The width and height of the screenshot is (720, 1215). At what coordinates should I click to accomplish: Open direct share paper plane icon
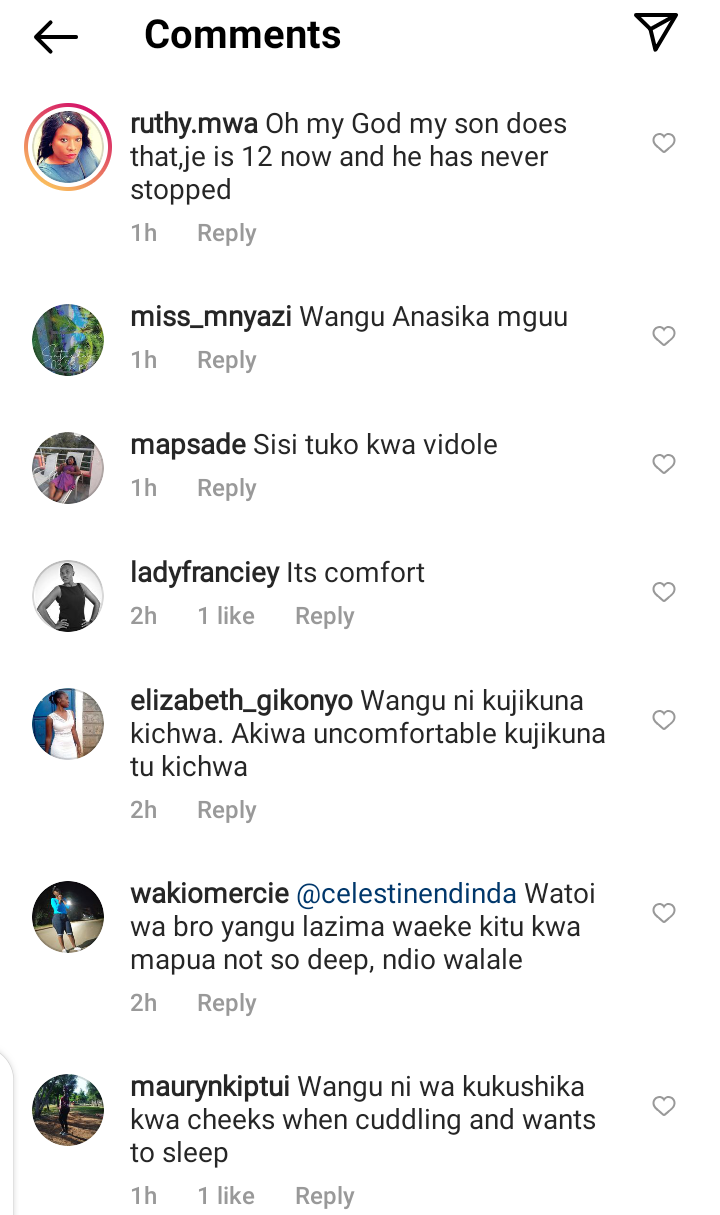[x=657, y=33]
